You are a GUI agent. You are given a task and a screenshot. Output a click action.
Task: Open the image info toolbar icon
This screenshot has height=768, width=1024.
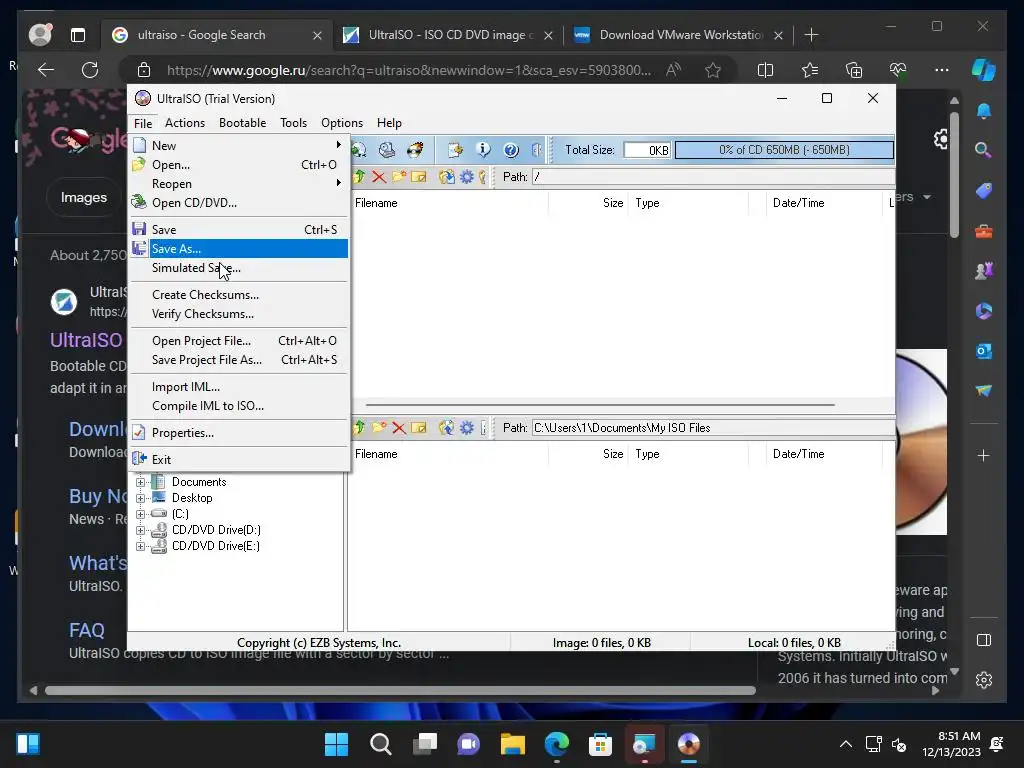click(x=483, y=150)
